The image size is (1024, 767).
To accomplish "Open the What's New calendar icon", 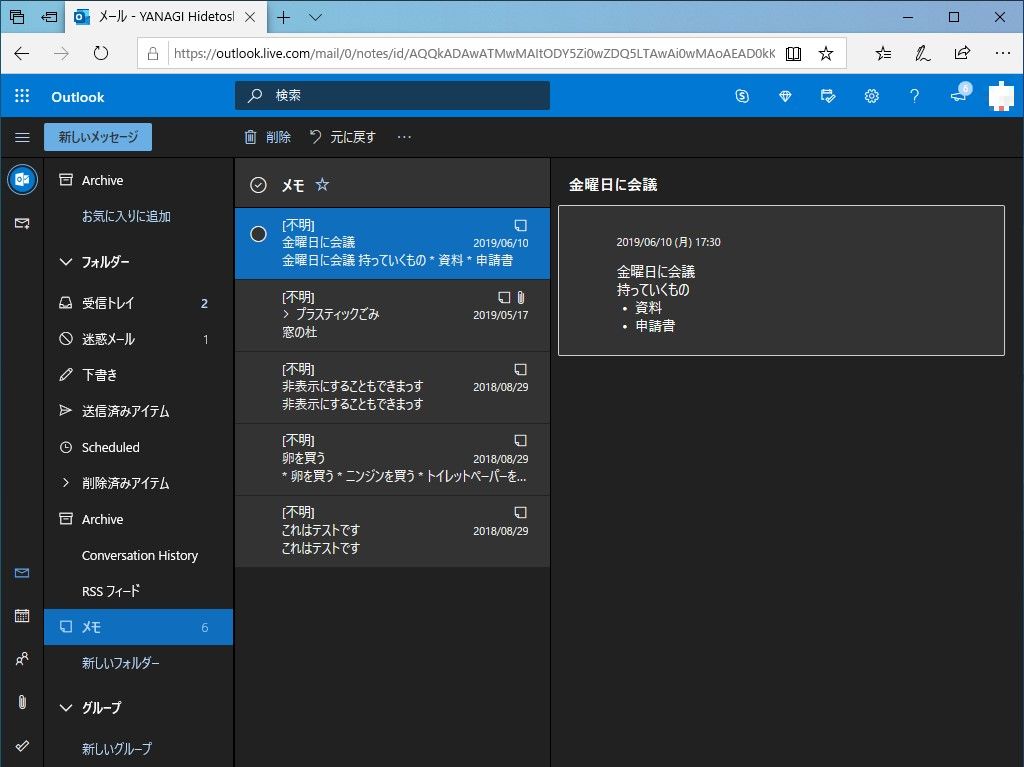I will click(827, 95).
